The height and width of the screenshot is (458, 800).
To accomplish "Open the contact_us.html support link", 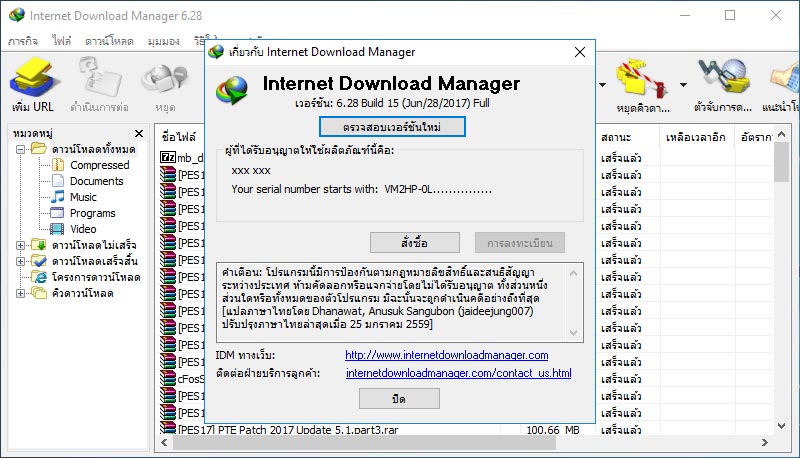I will pyautogui.click(x=458, y=373).
